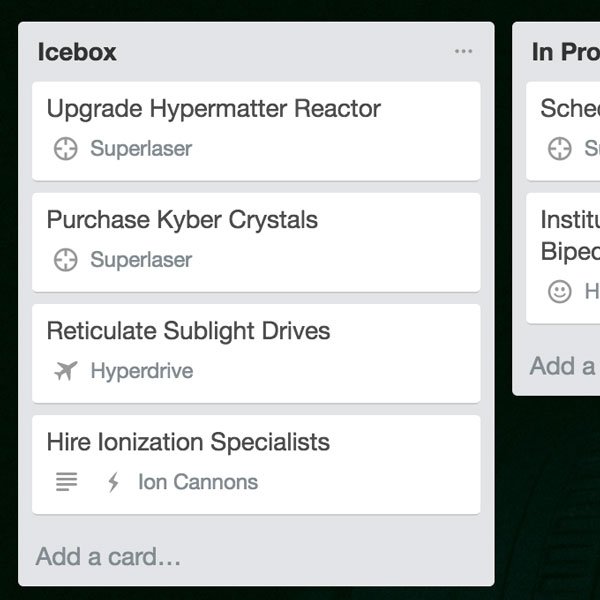Click Superlaser label on Upgrade Hypermatter Reactor
Viewport: 600px width, 600px height.
point(141,149)
